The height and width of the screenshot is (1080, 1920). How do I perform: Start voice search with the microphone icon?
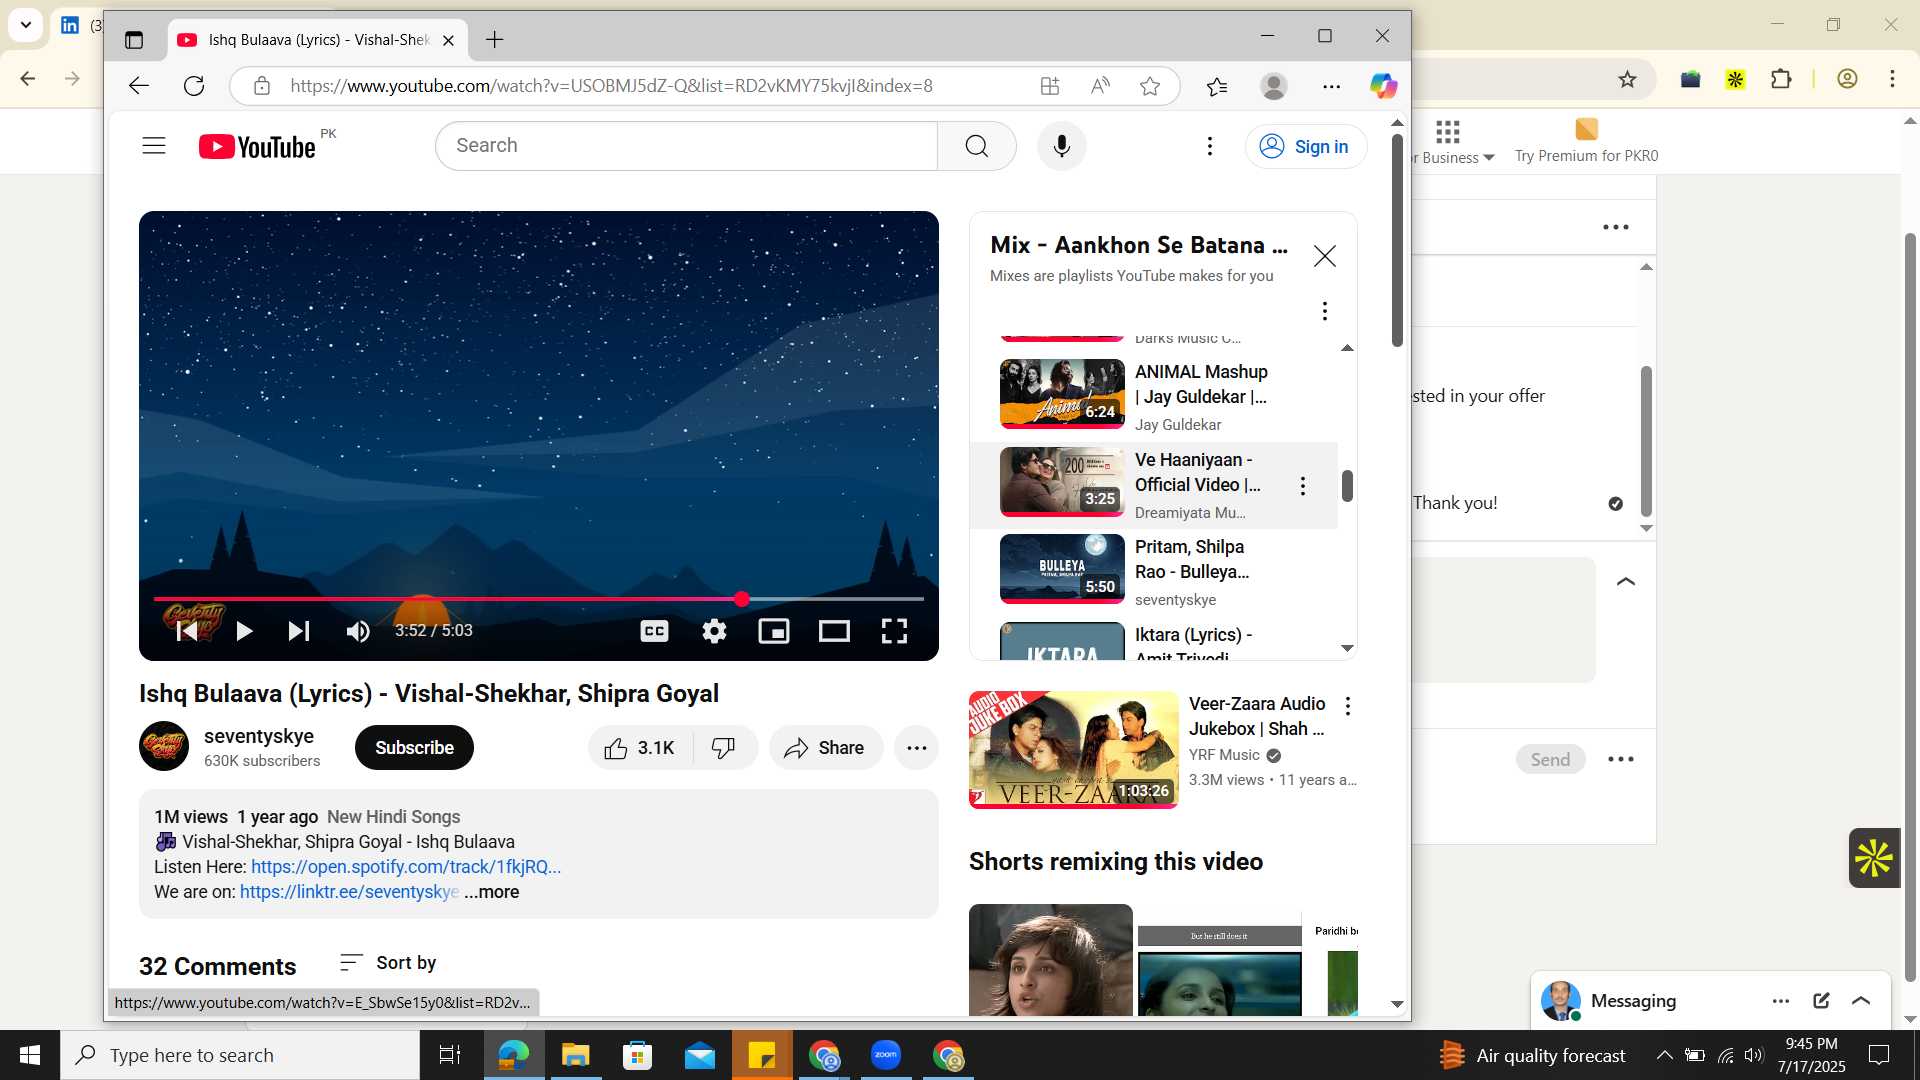1062,146
